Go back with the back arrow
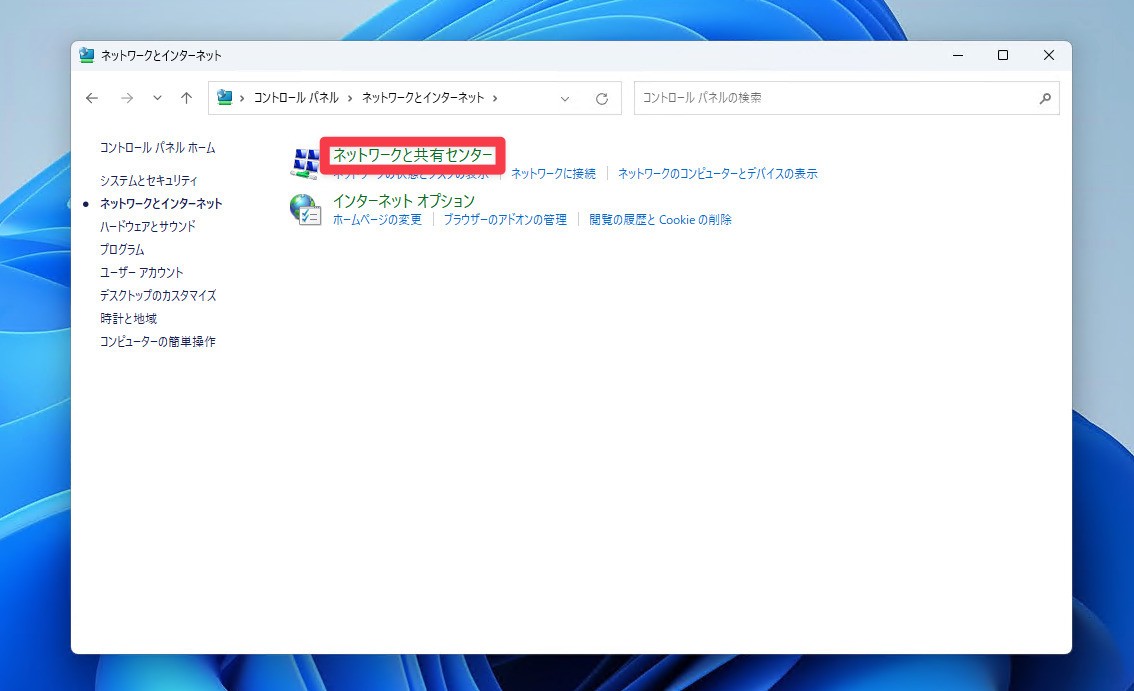Image resolution: width=1134 pixels, height=691 pixels. coord(92,98)
